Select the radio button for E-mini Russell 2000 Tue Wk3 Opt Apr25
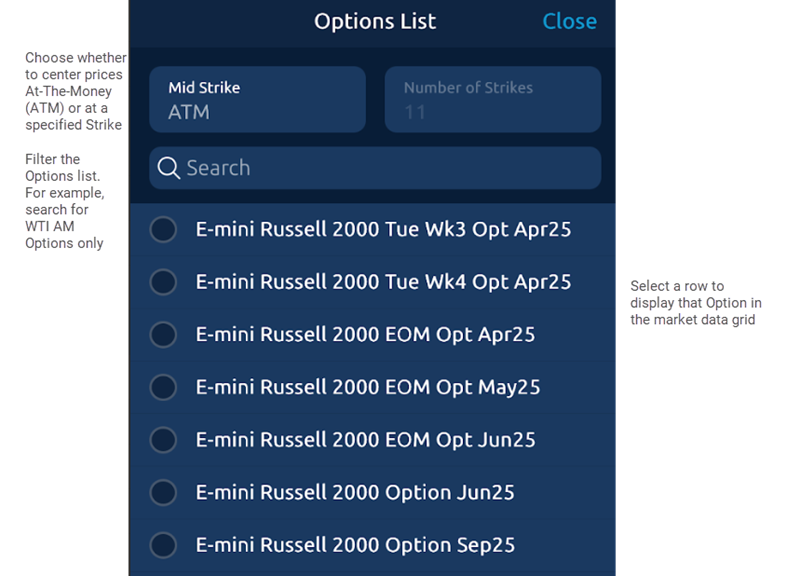Viewport: 800px width, 576px height. click(163, 229)
